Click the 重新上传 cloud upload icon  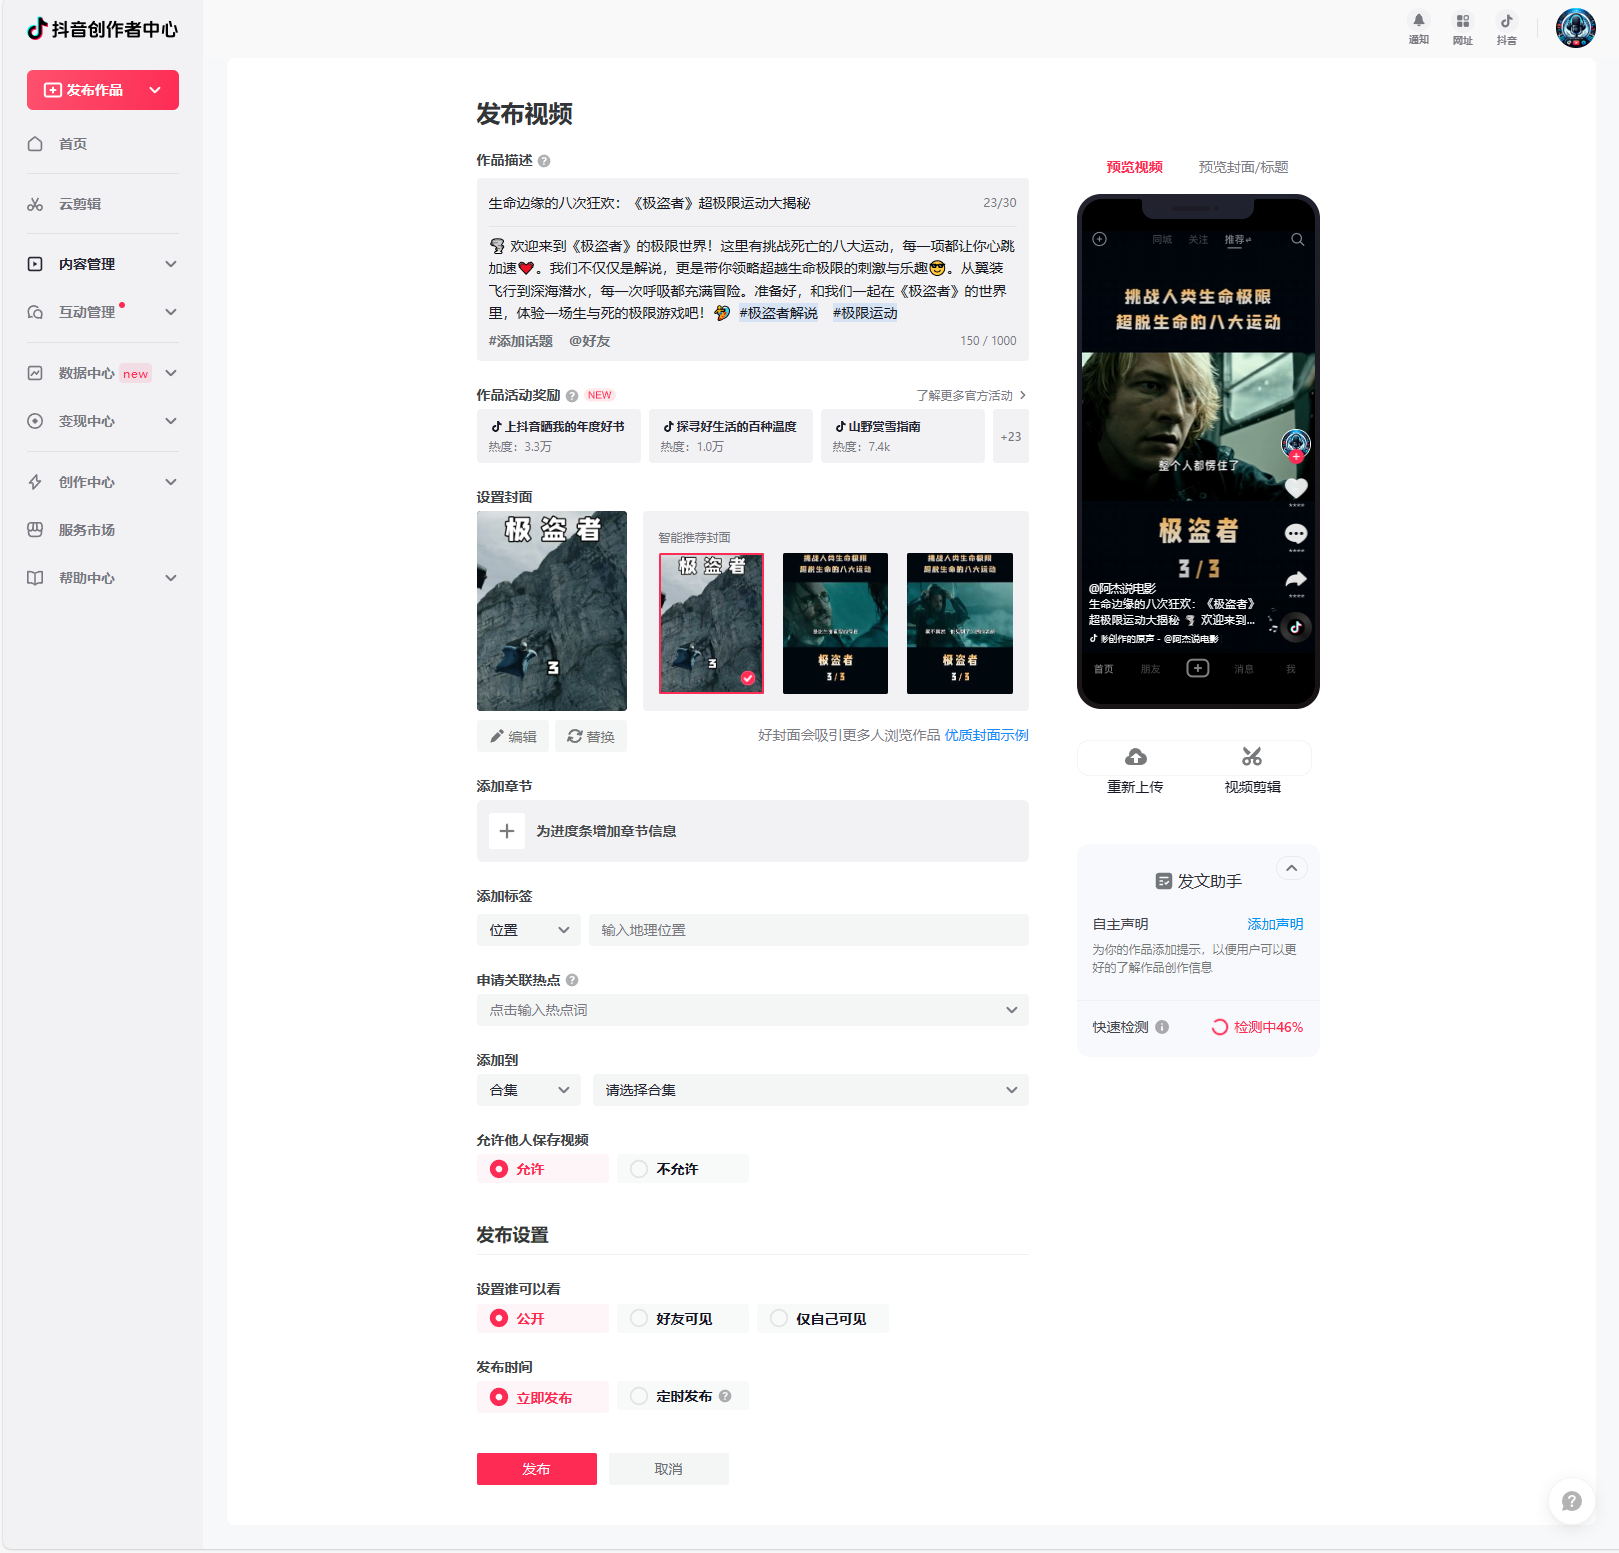click(x=1136, y=757)
